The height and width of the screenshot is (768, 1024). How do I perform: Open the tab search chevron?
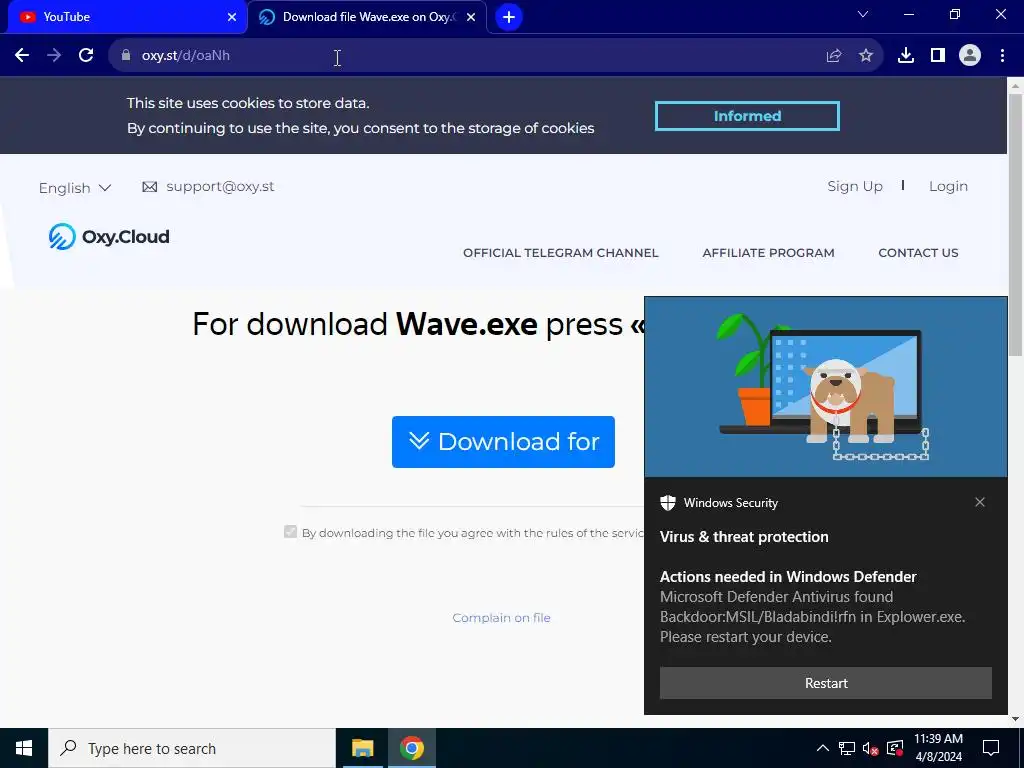[x=863, y=14]
